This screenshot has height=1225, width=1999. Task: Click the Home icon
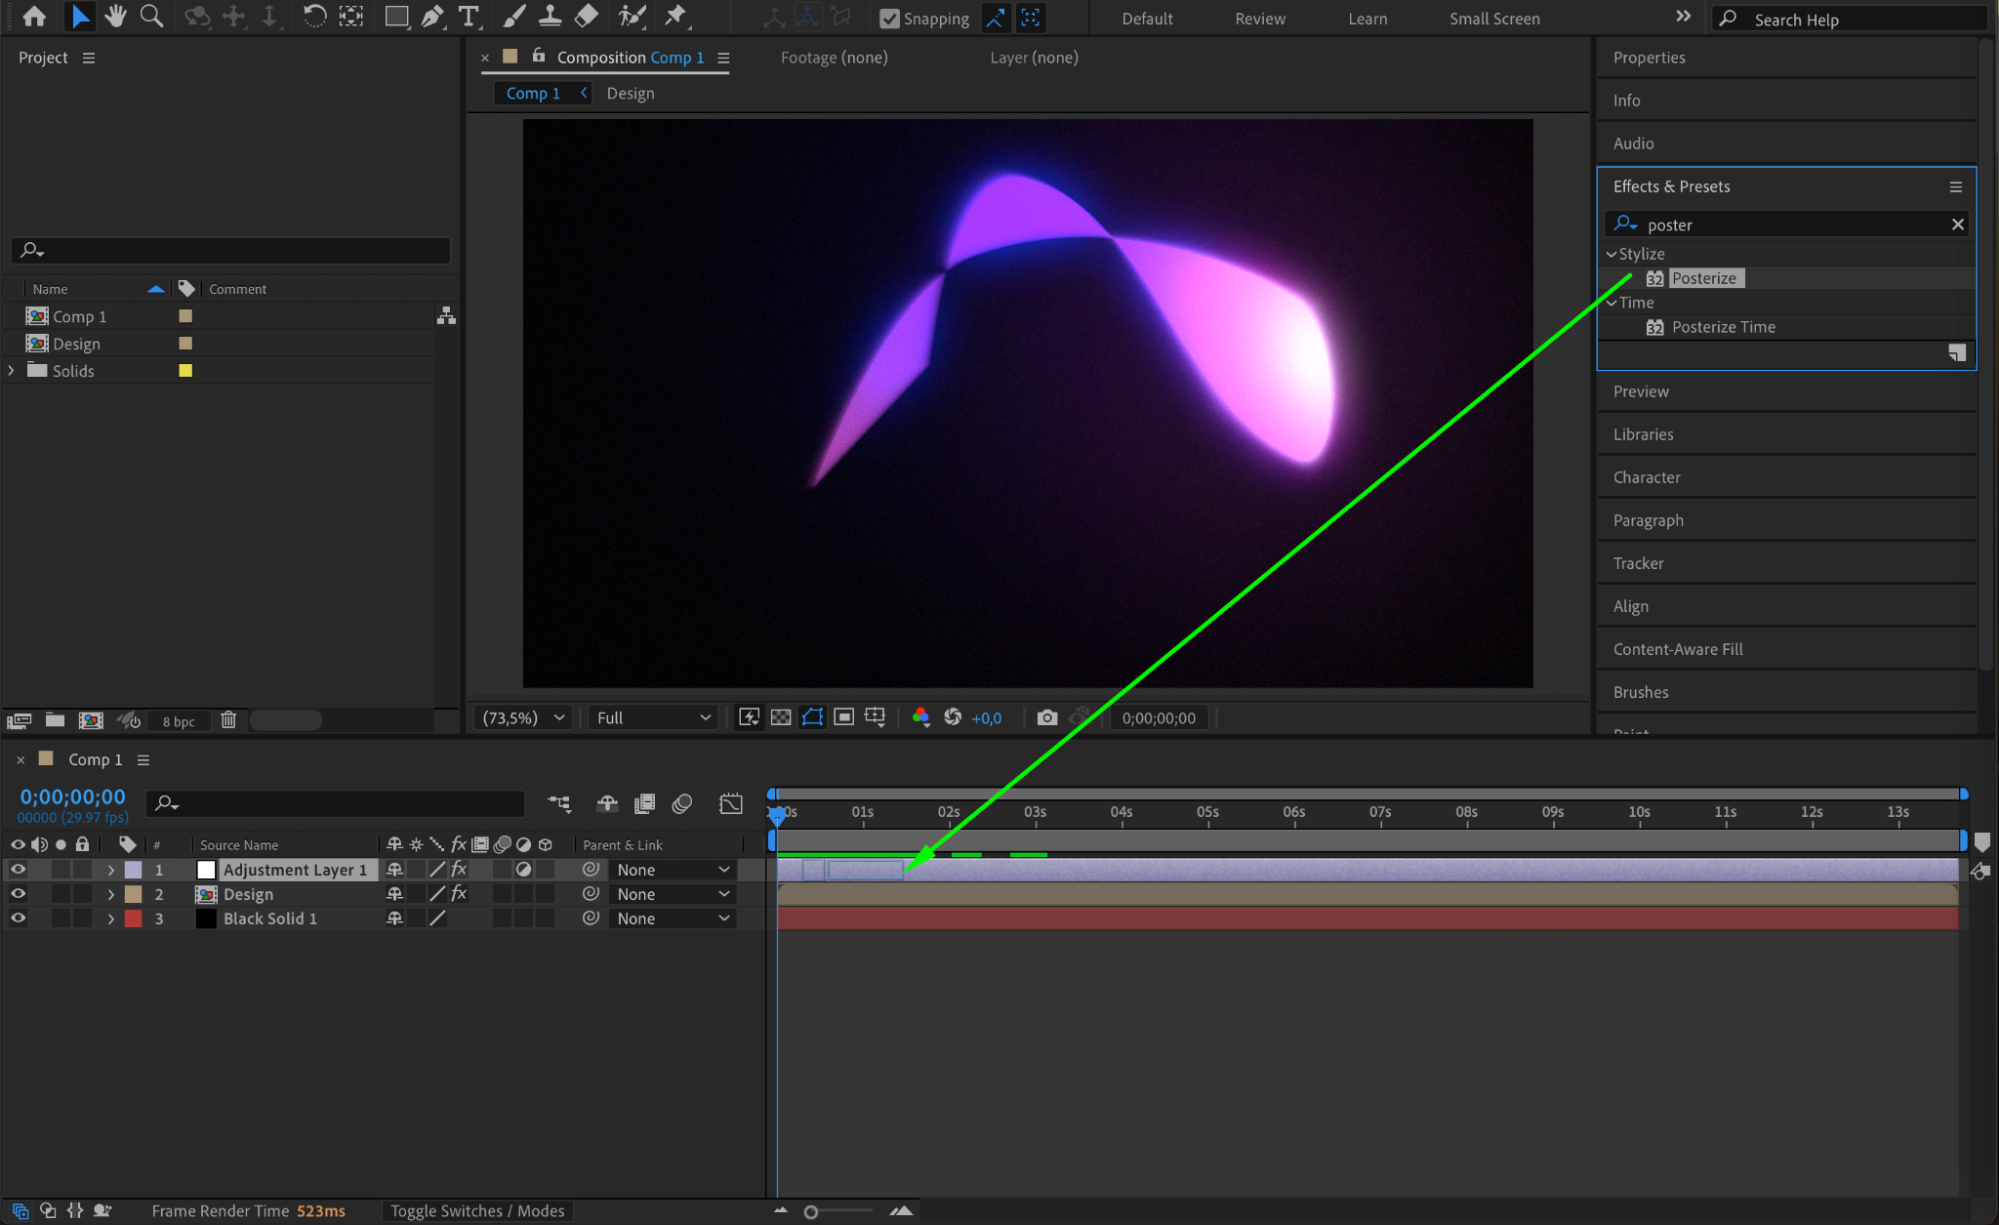point(34,16)
